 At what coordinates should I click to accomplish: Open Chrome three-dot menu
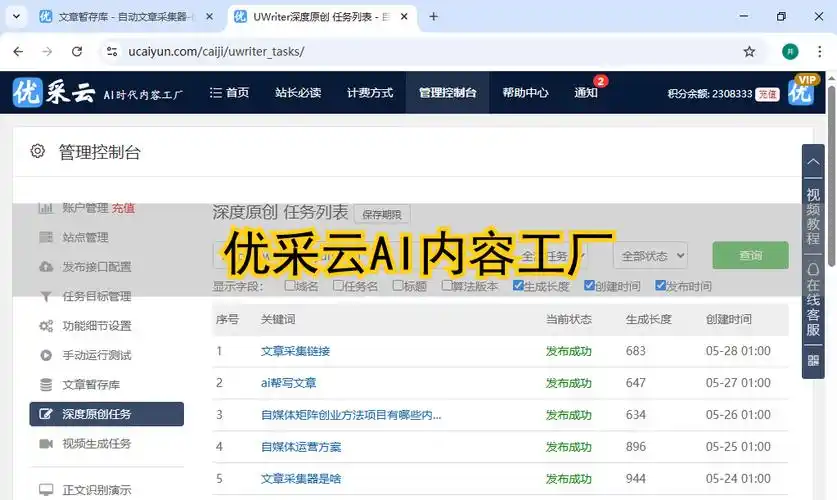click(x=819, y=51)
